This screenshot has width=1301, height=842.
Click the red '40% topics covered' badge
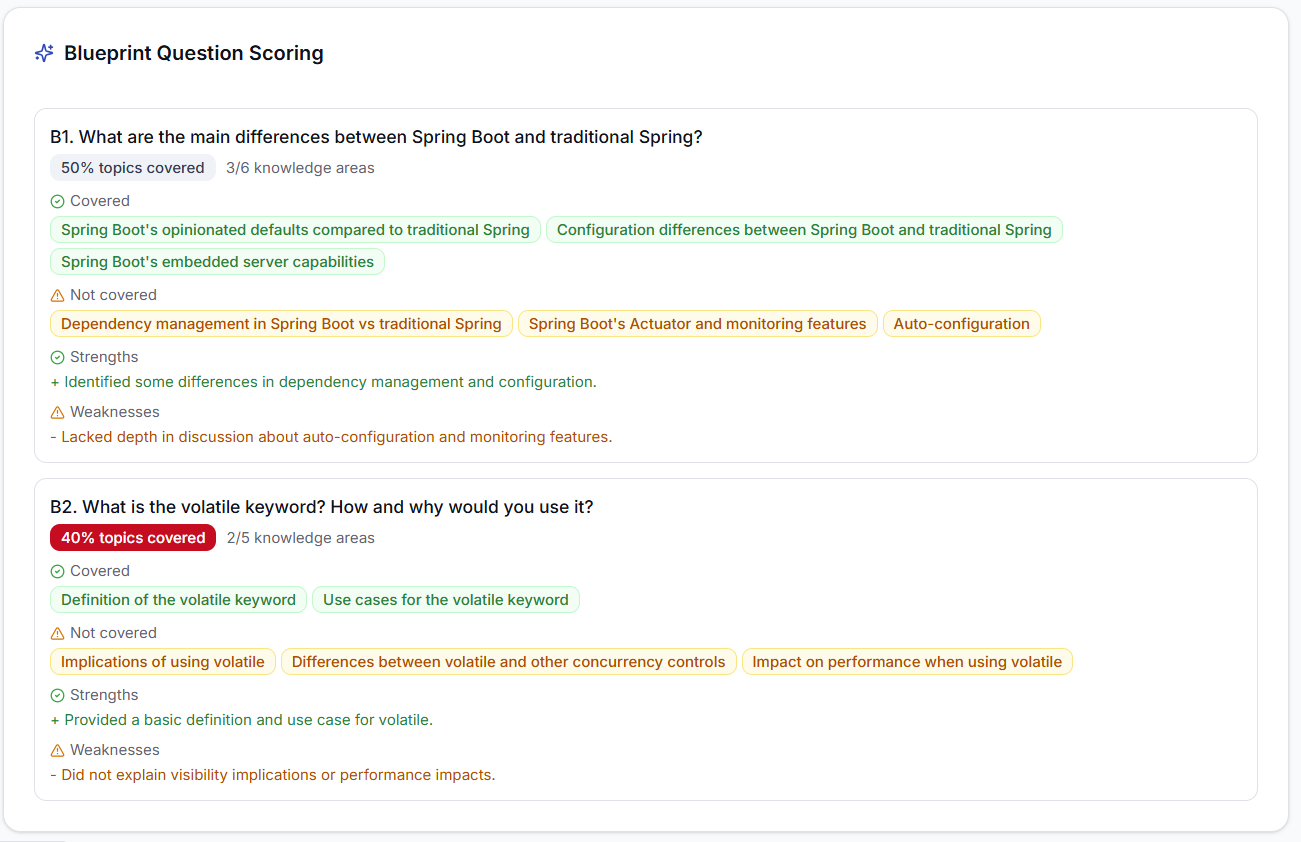[x=132, y=537]
